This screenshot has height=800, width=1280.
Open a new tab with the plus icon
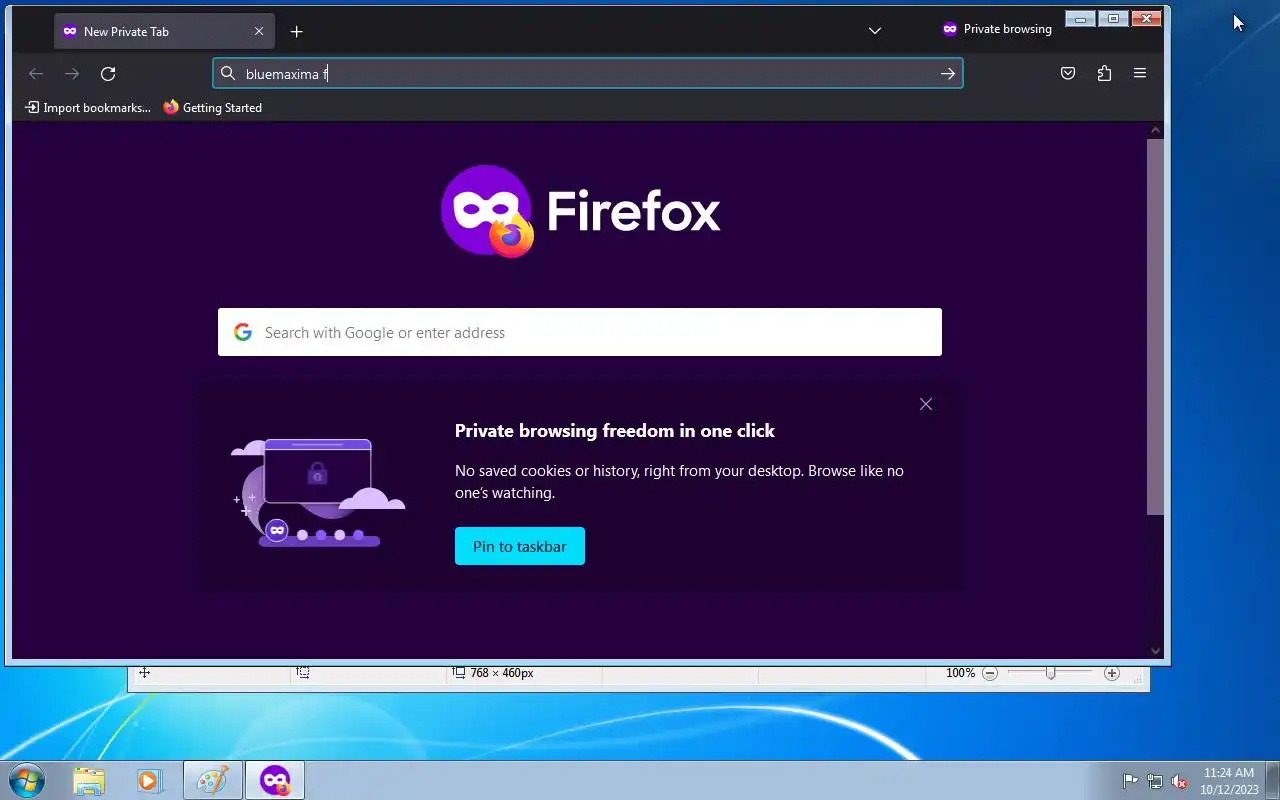pos(296,32)
